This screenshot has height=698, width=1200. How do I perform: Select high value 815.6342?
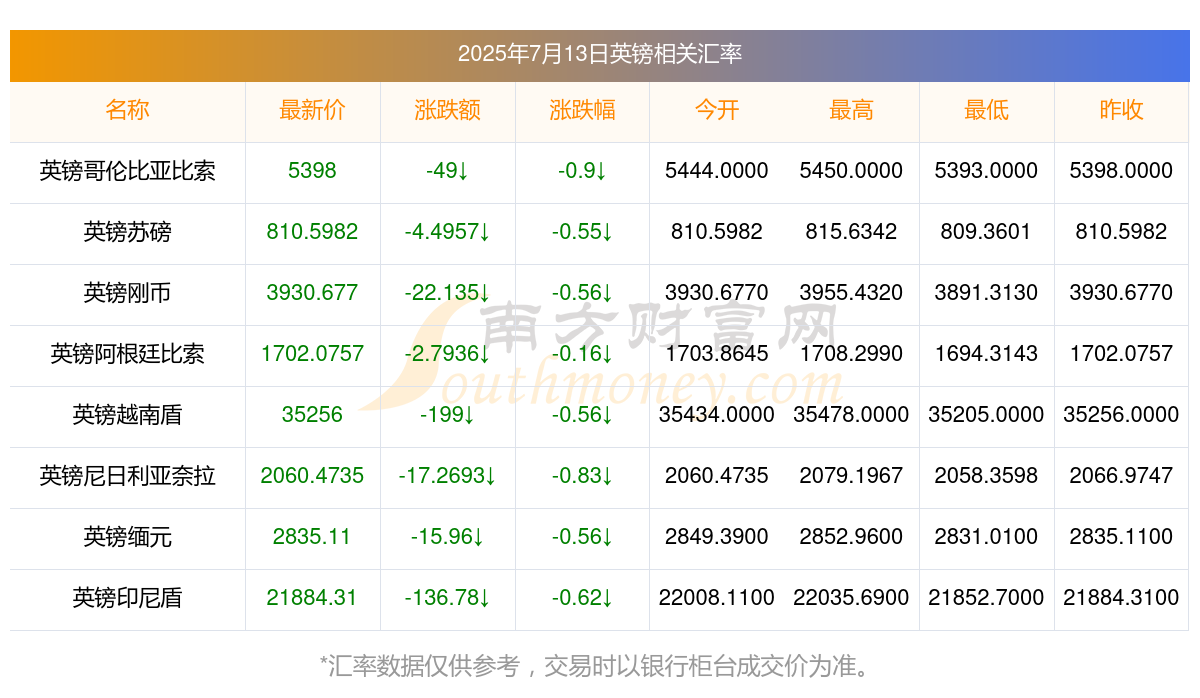click(x=851, y=232)
